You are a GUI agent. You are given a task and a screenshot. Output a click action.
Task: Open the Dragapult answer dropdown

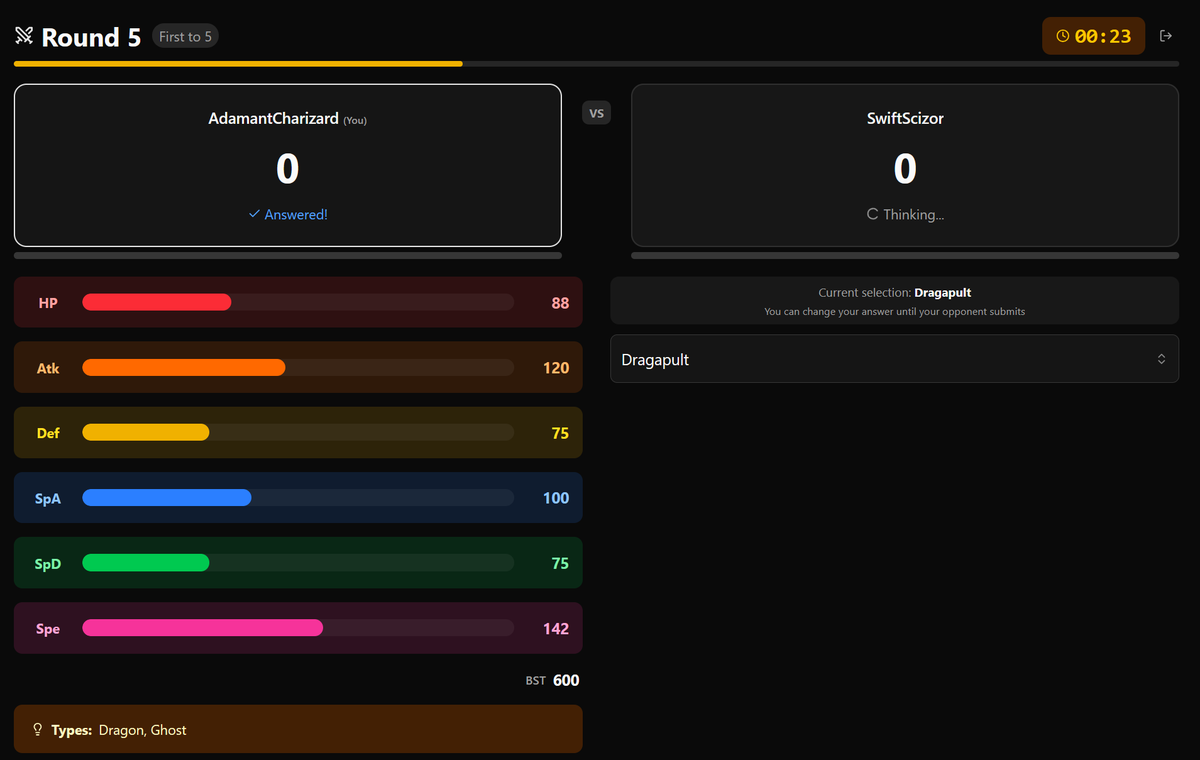pyautogui.click(x=894, y=359)
